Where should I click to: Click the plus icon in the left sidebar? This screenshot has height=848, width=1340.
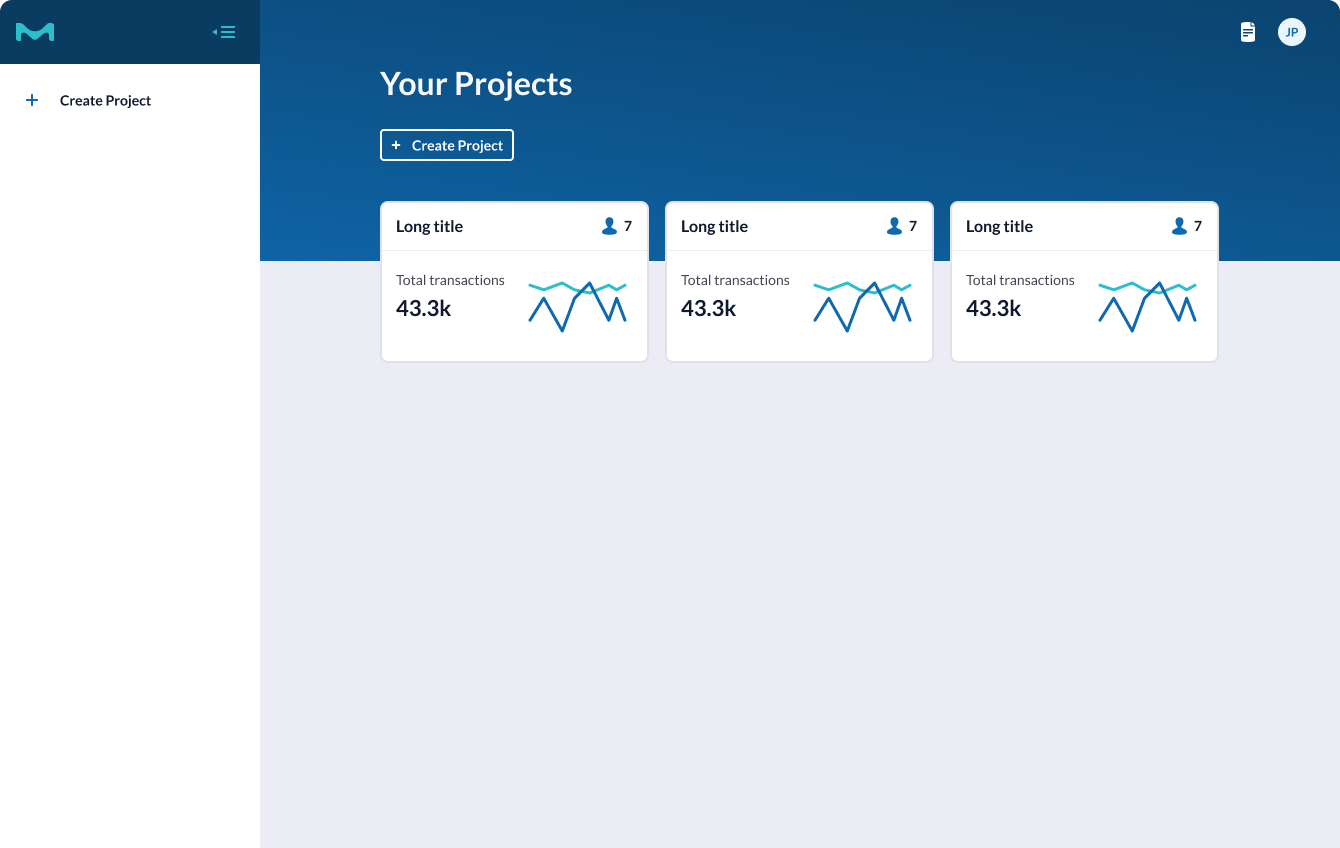tap(32, 100)
